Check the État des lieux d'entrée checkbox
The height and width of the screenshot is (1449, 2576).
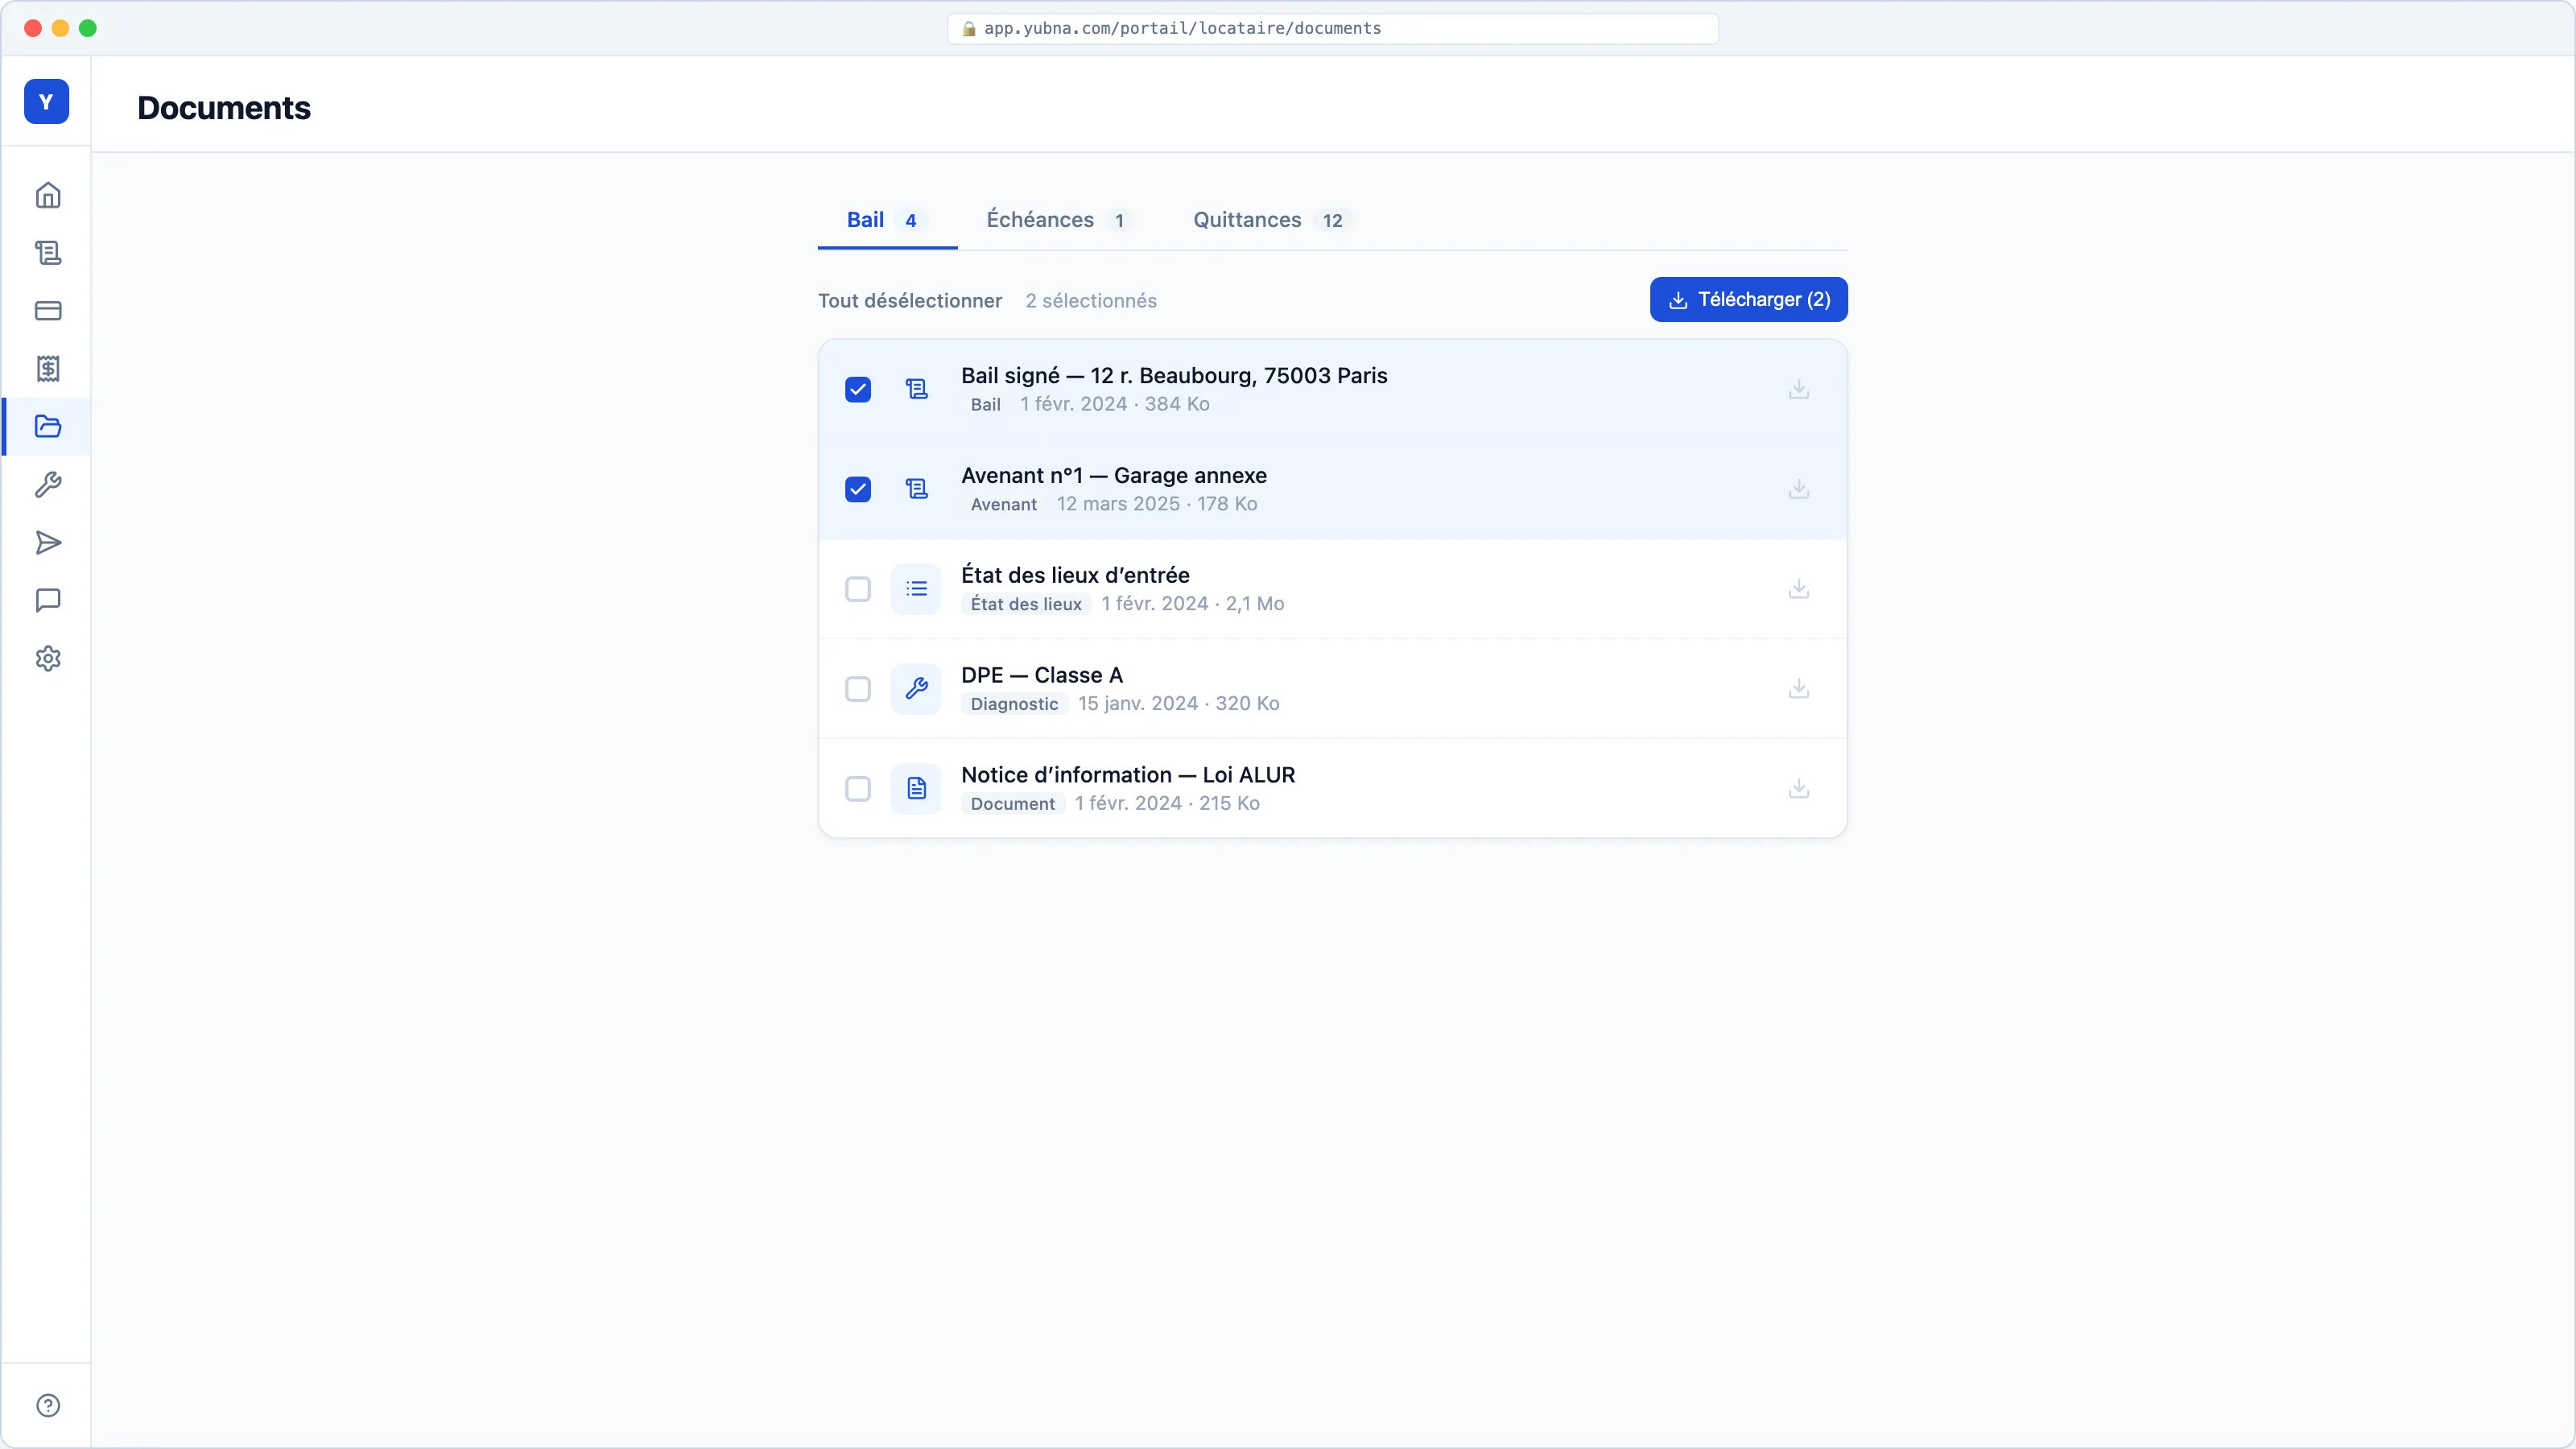(x=858, y=589)
